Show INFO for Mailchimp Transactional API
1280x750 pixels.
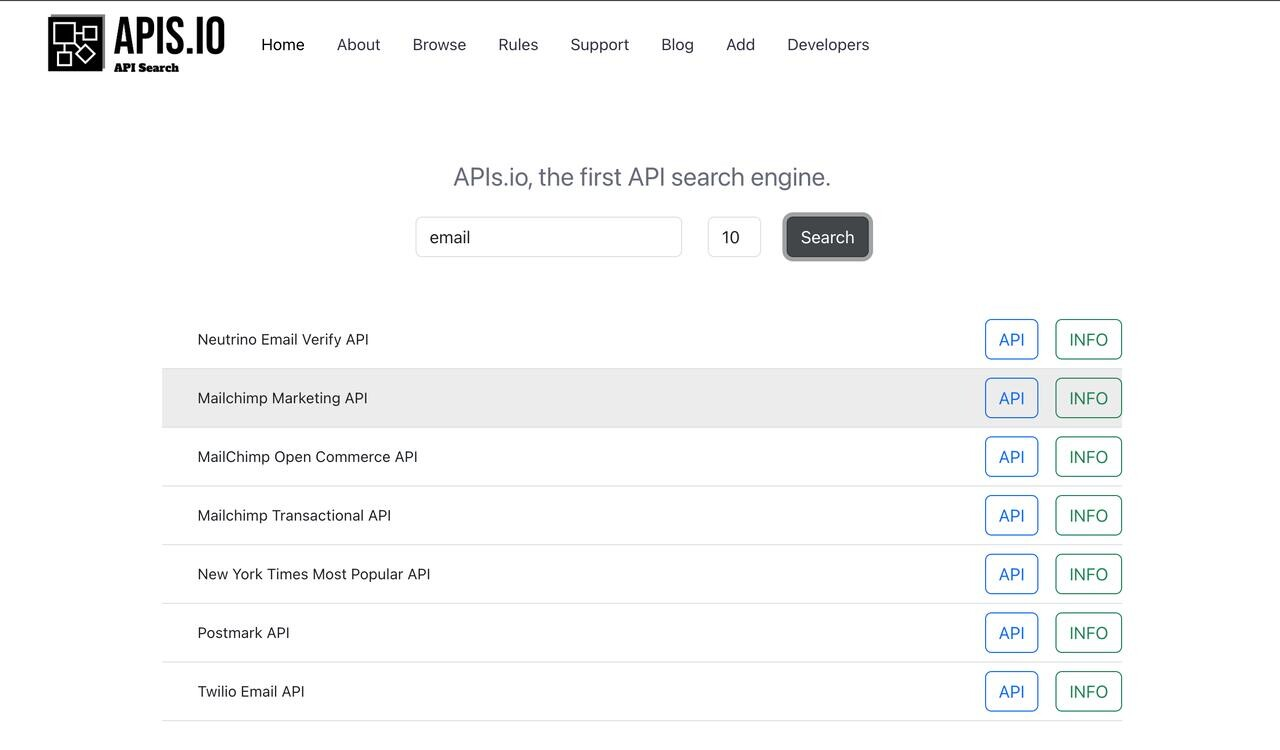pos(1088,515)
